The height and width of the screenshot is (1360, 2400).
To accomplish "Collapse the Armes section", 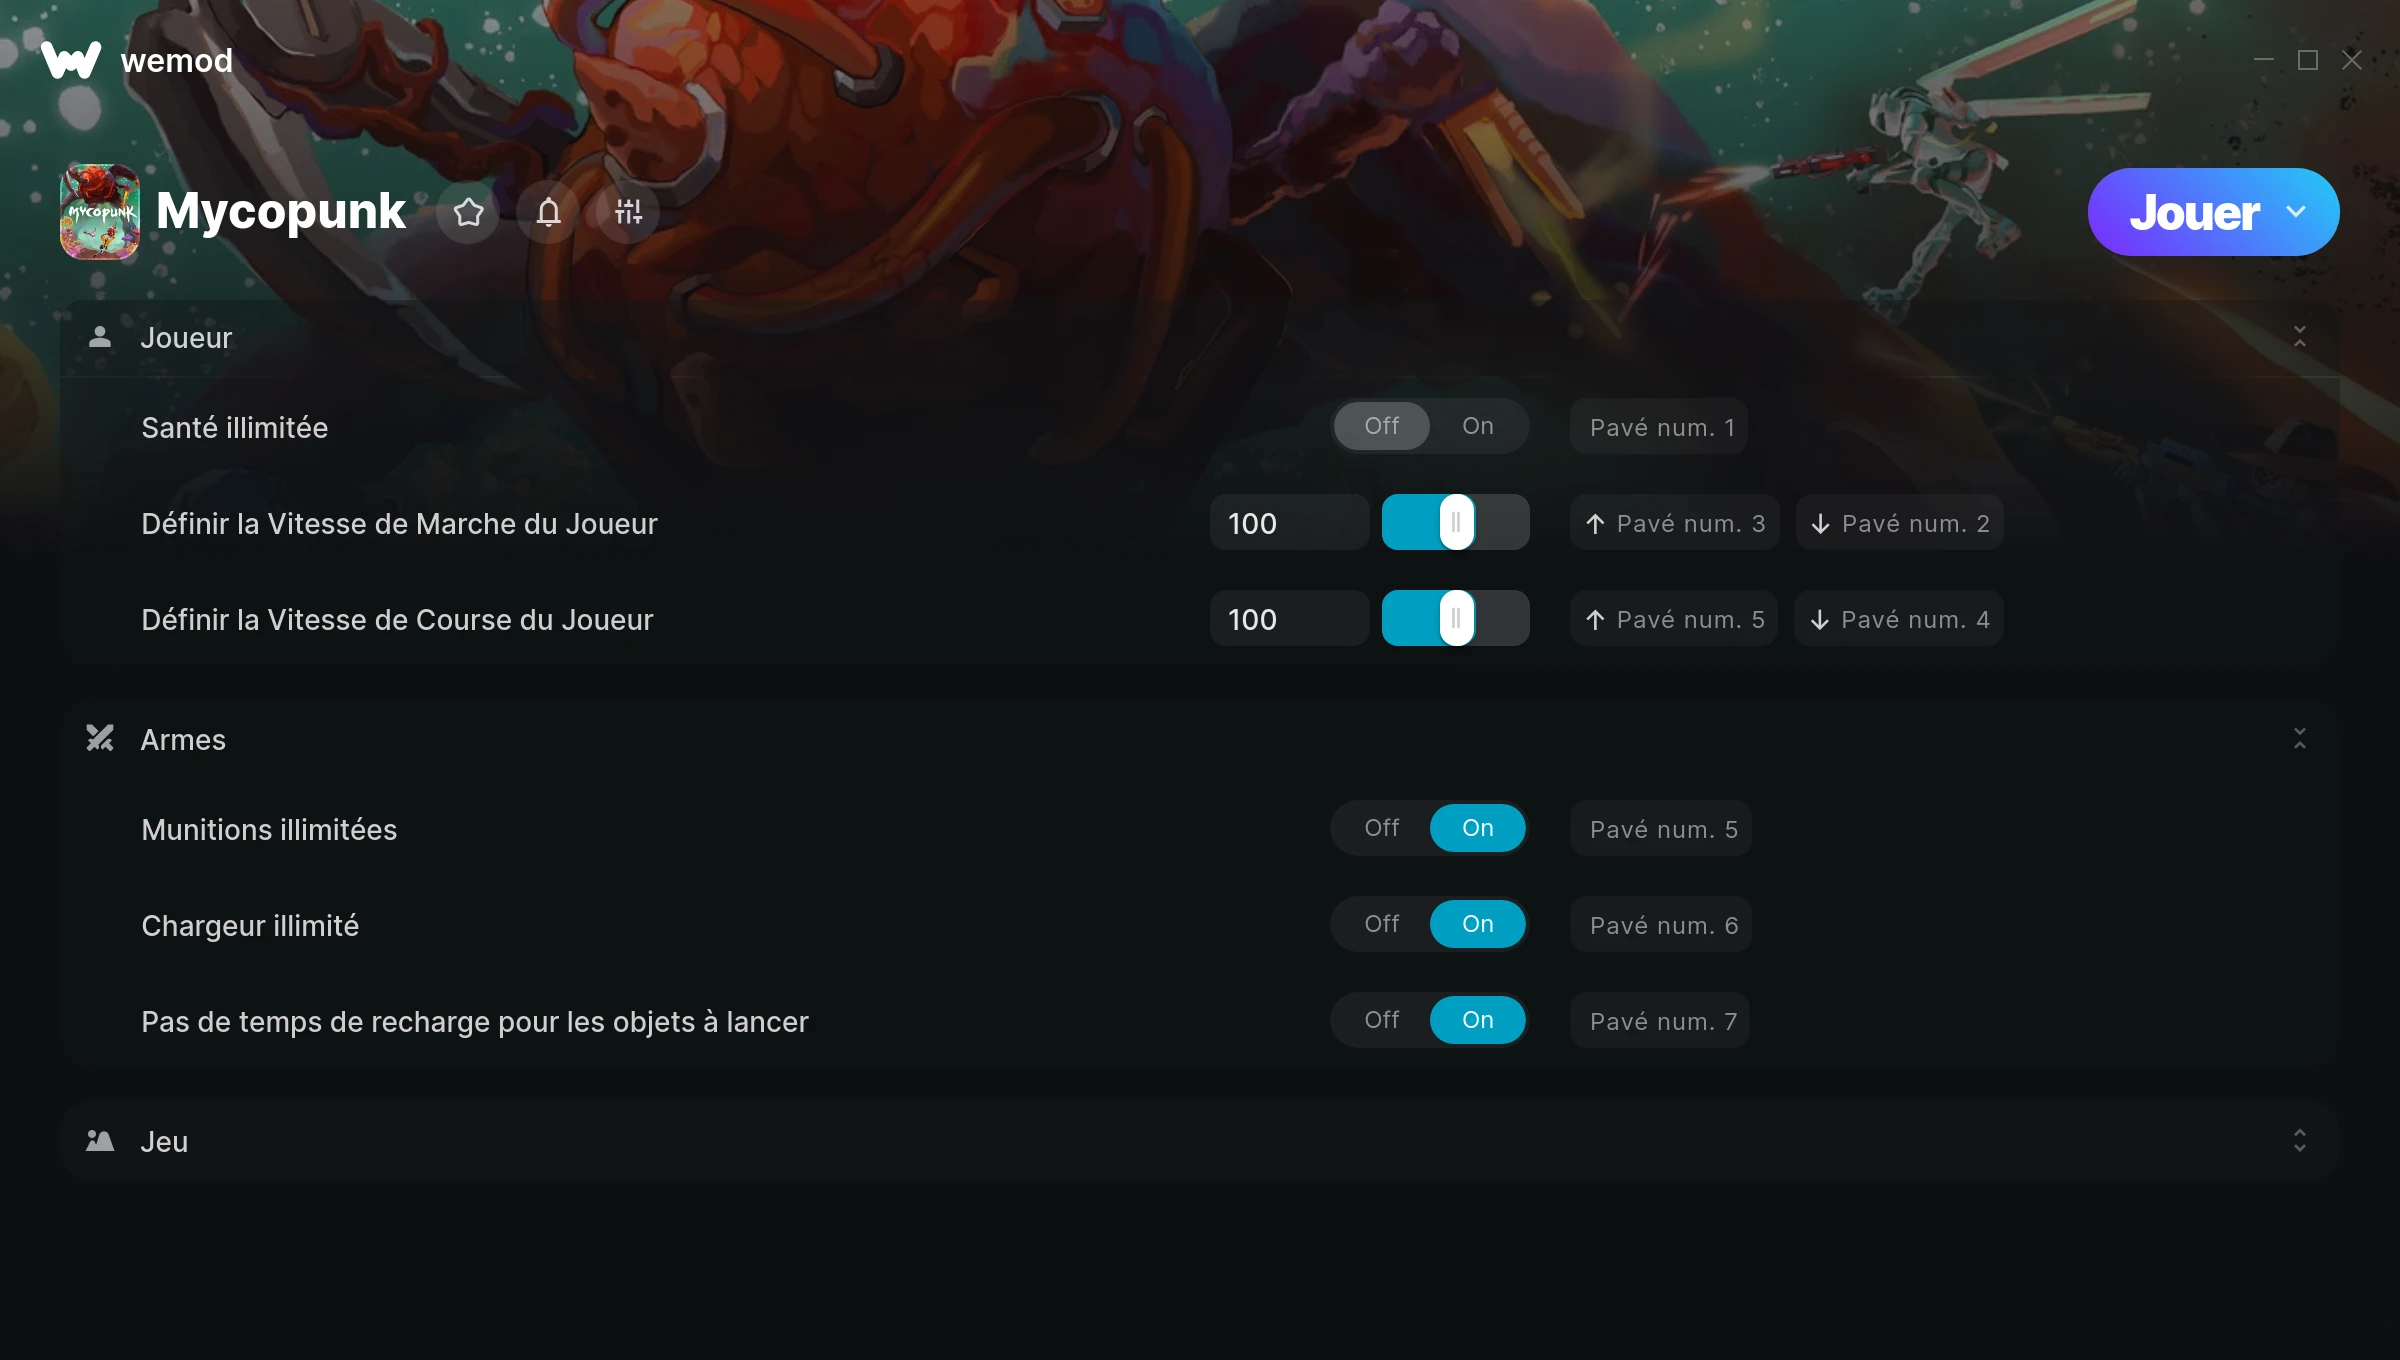I will click(x=2300, y=739).
